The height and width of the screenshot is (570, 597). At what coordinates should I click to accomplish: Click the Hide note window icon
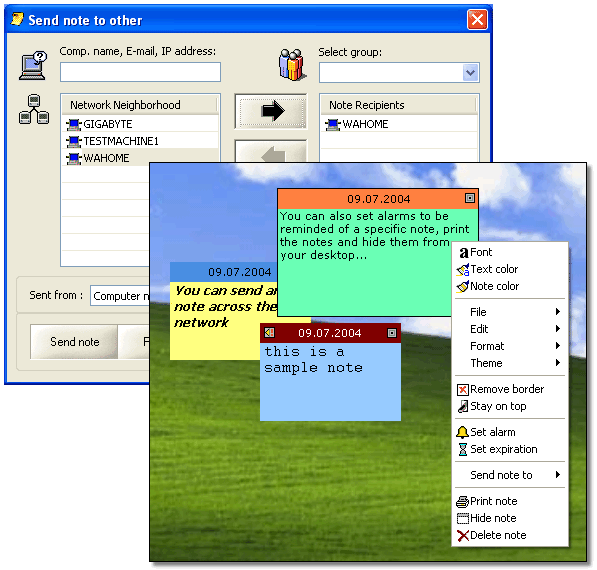[463, 519]
